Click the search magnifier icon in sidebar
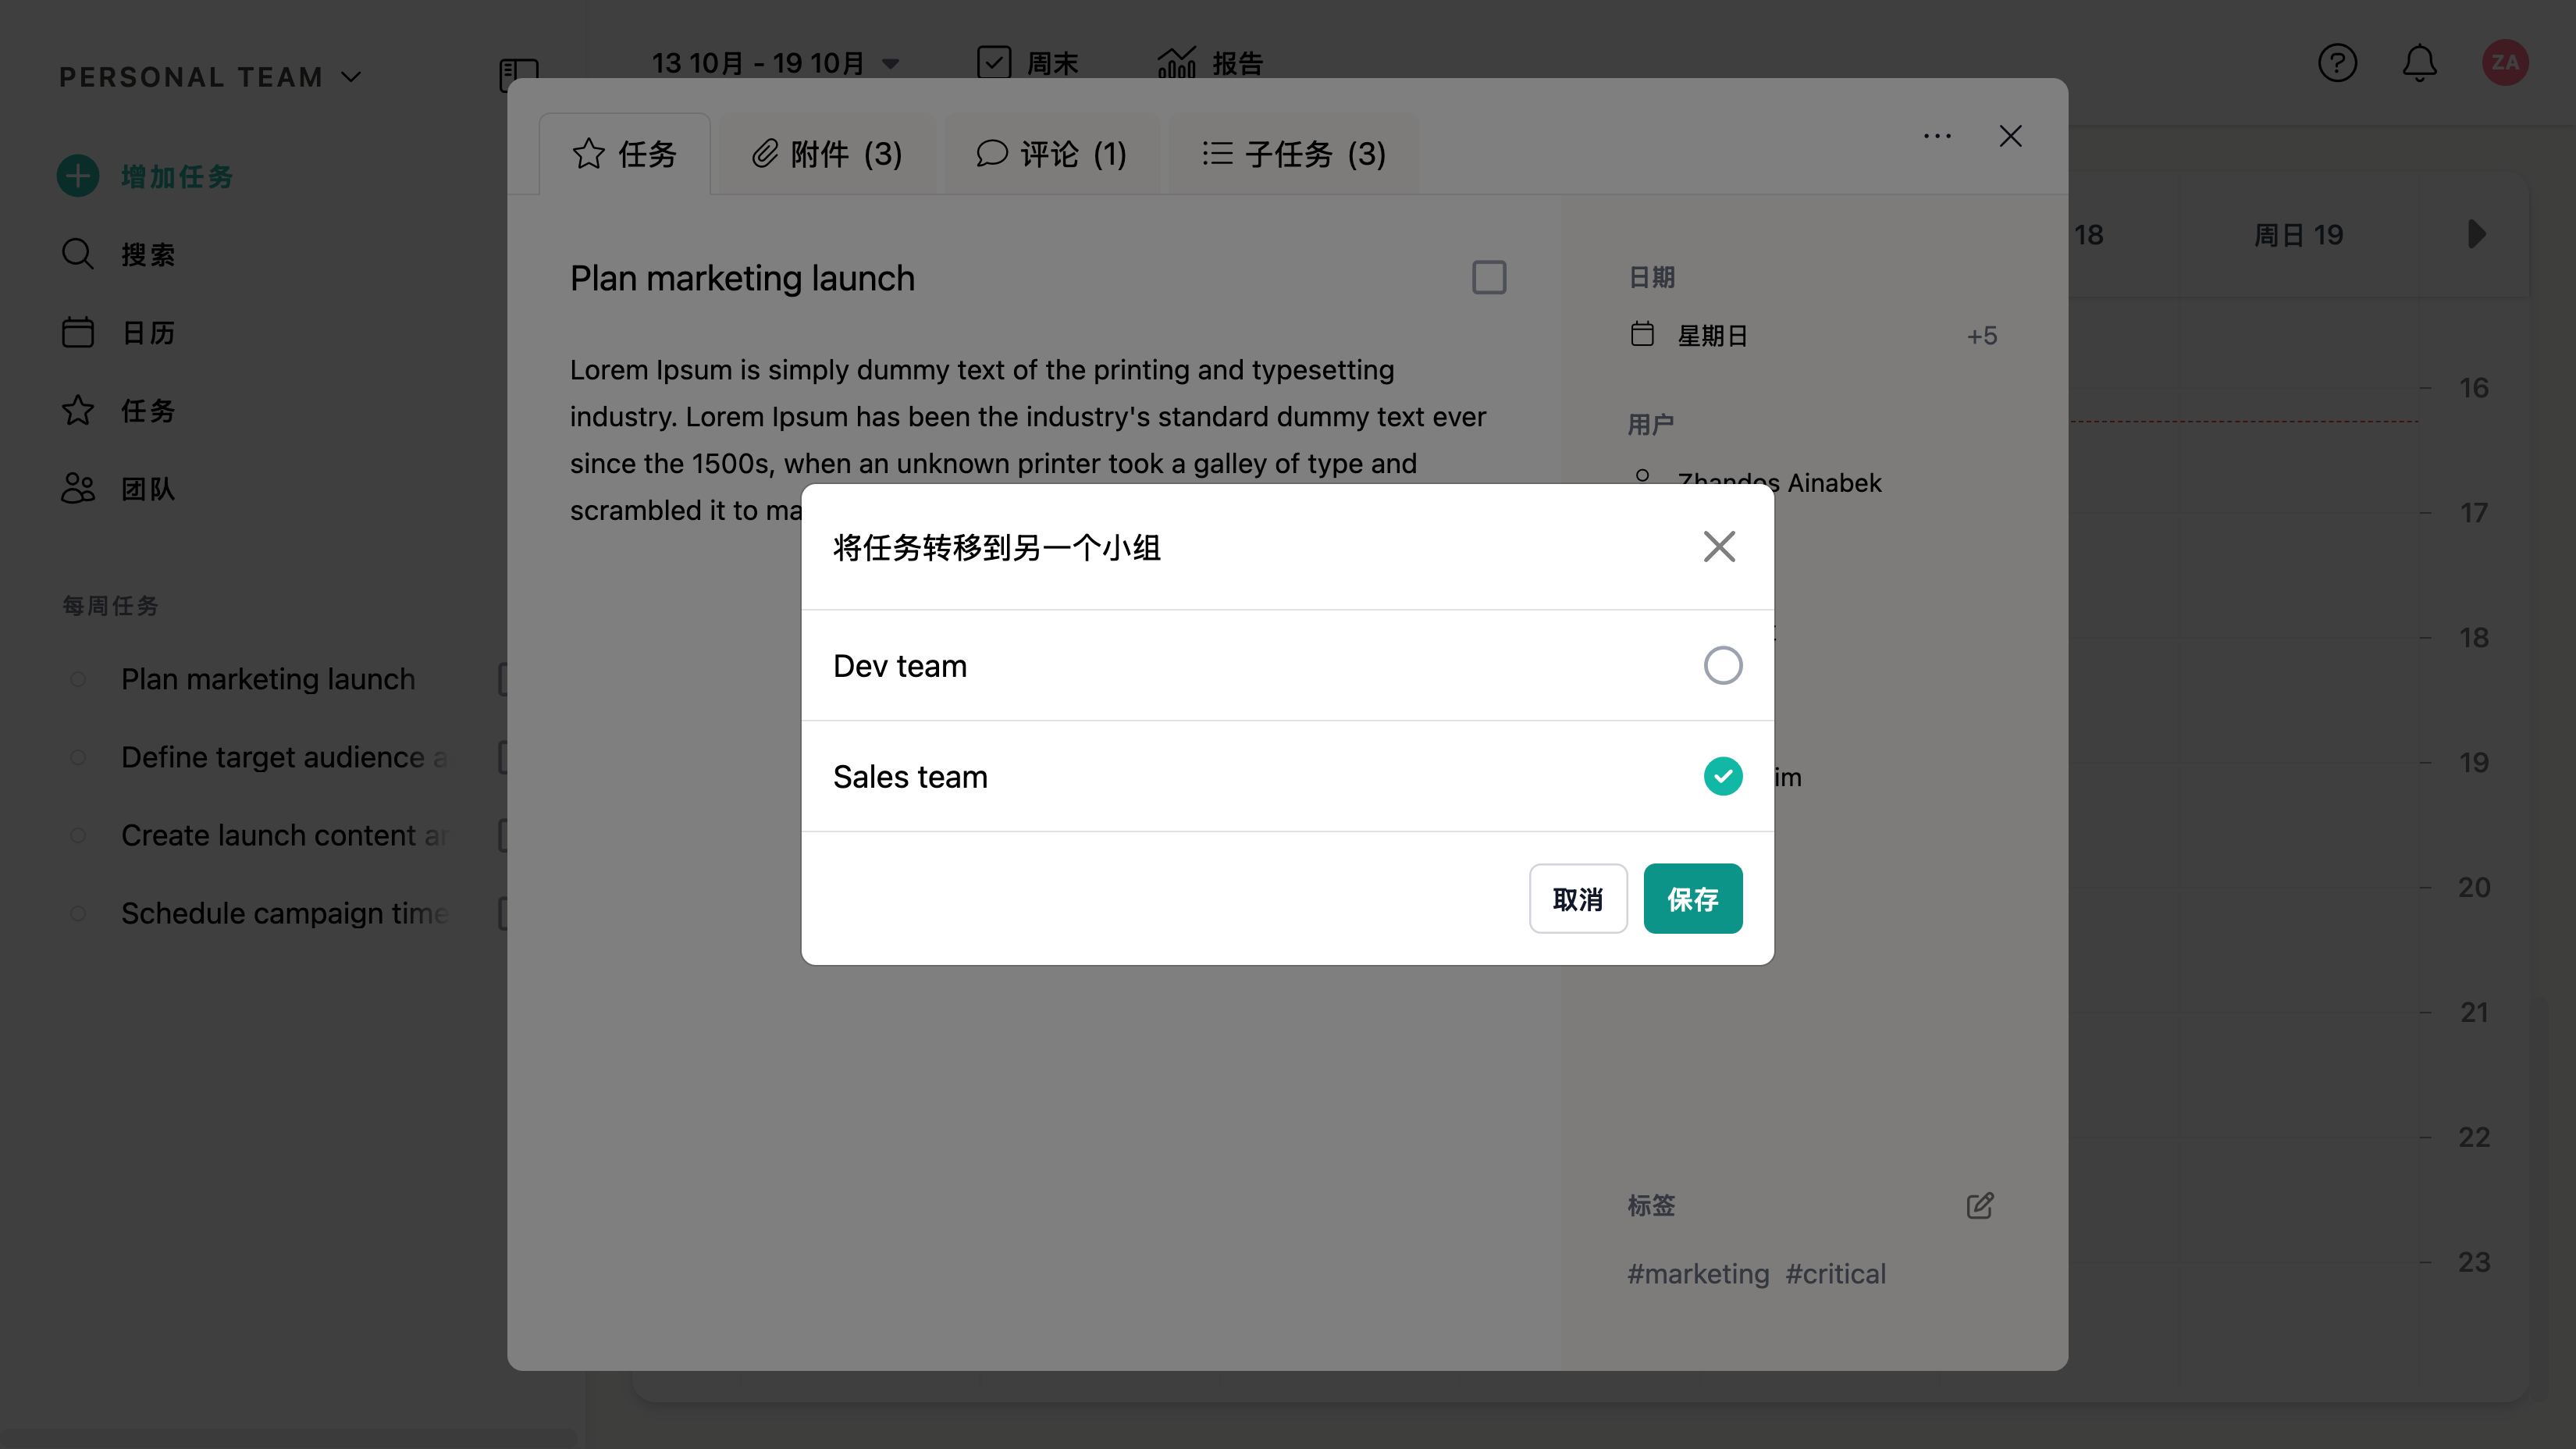The width and height of the screenshot is (2576, 1449). pyautogui.click(x=78, y=254)
